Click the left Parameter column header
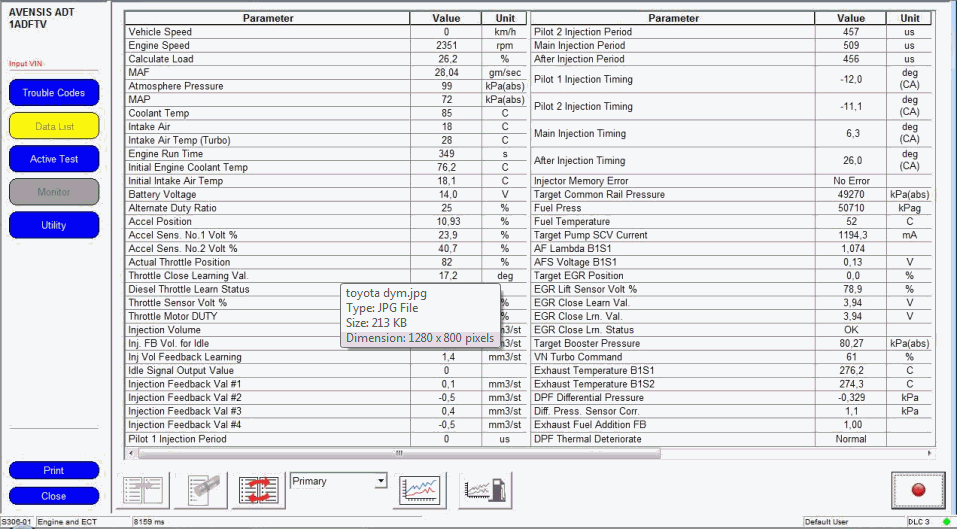Viewport: 957px width, 529px height. 267,18
